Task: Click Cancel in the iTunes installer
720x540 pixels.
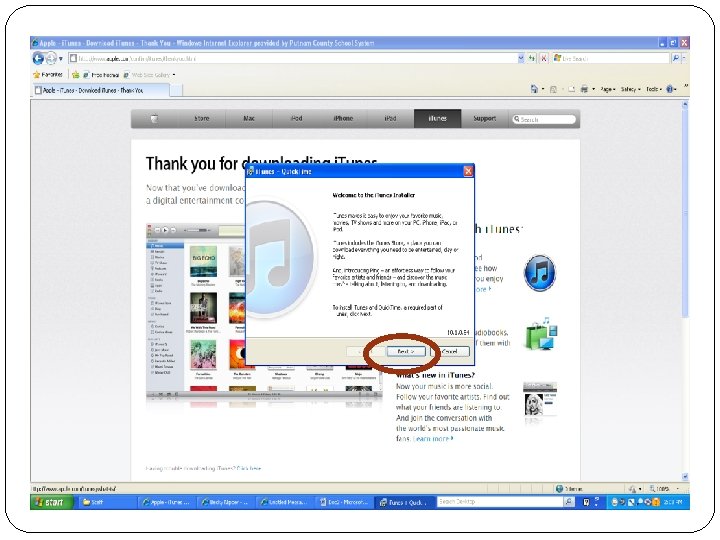Action: [x=450, y=351]
